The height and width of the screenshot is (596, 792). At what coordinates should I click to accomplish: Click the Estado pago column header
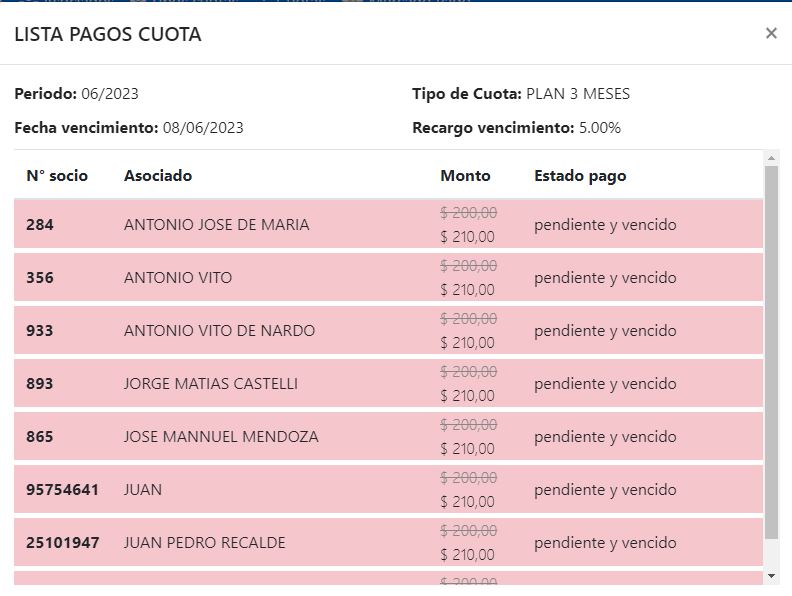(580, 176)
